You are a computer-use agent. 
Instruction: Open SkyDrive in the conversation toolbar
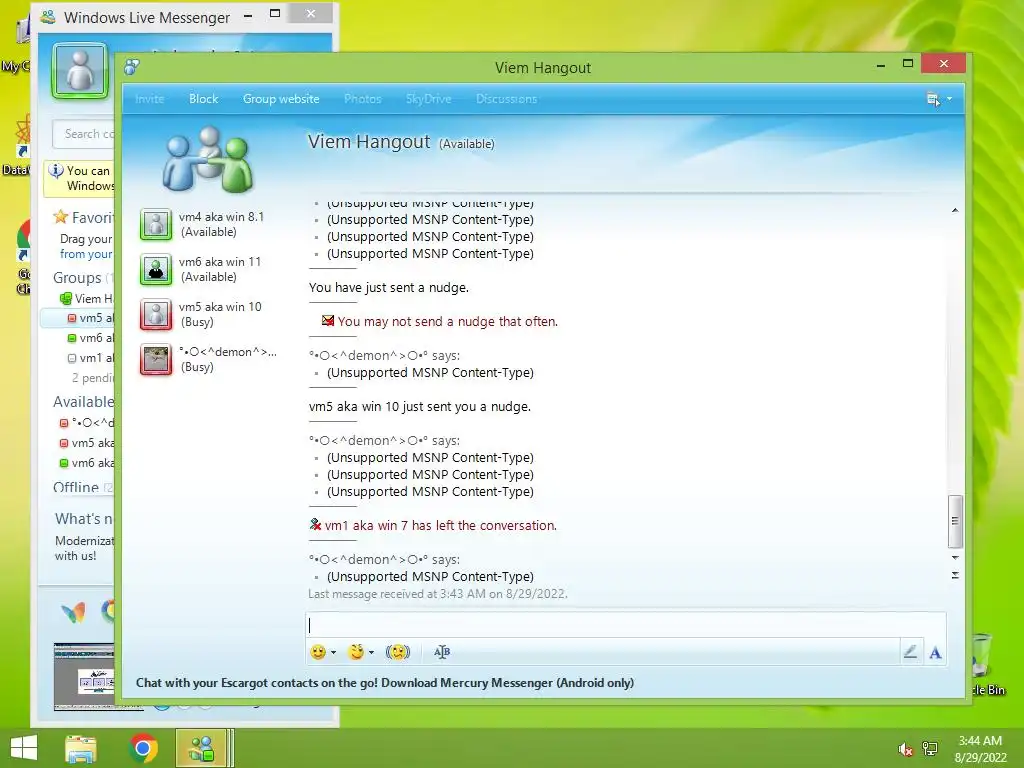pos(428,99)
